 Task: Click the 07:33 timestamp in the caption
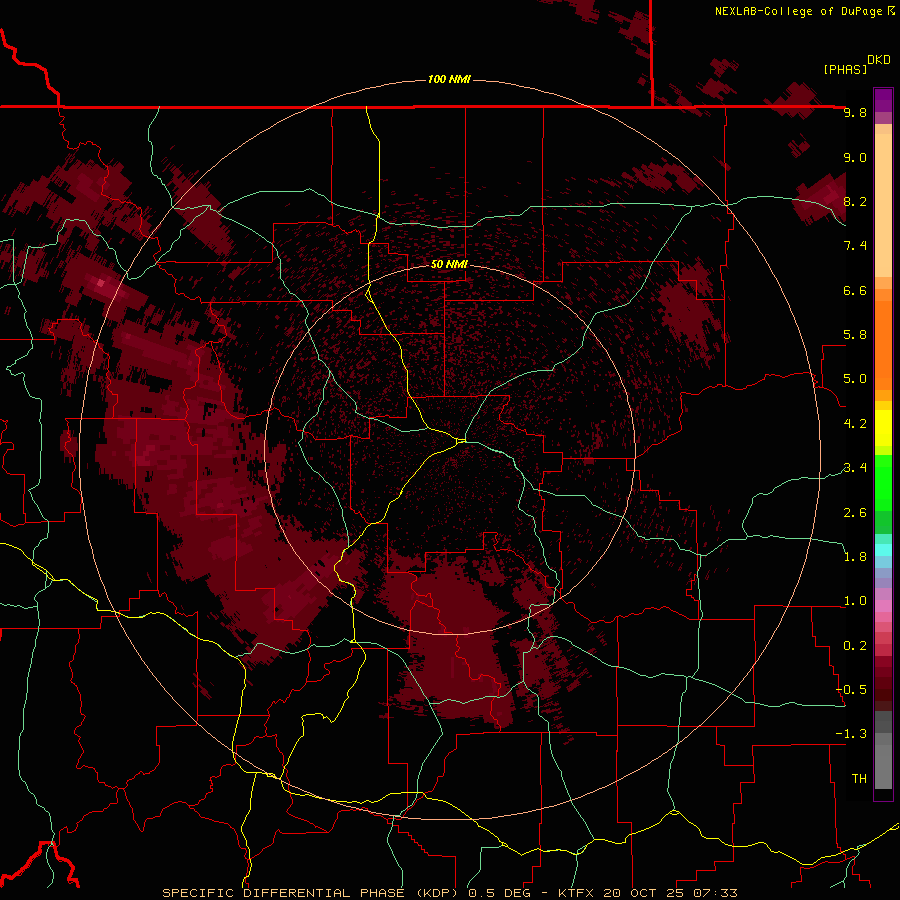[715, 893]
